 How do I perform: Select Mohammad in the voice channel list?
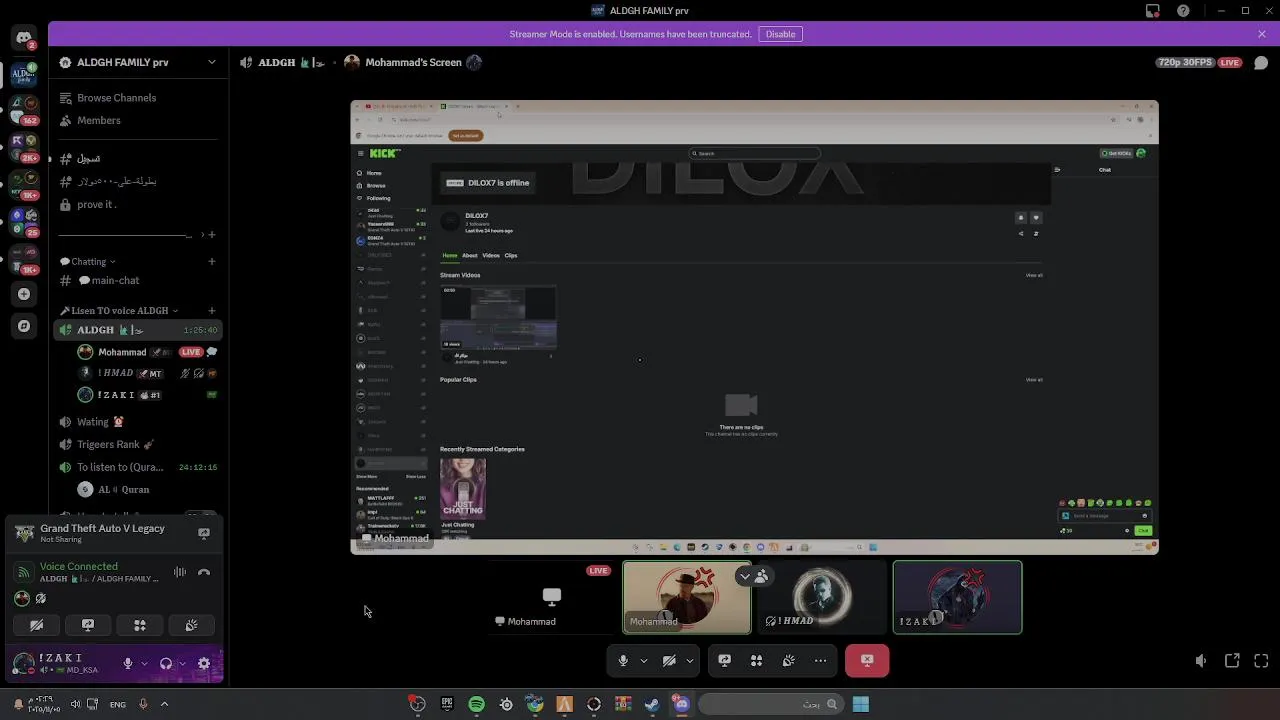click(x=148, y=352)
